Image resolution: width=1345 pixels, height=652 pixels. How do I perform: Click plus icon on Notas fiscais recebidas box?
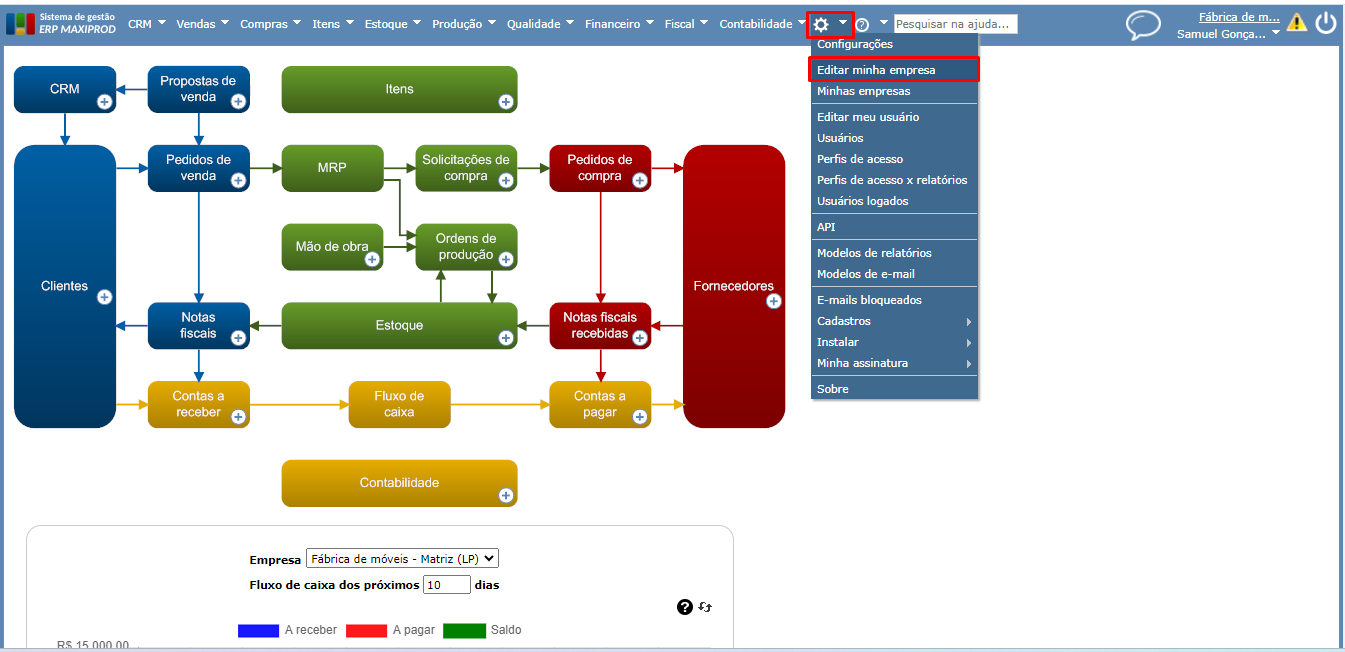coord(640,338)
